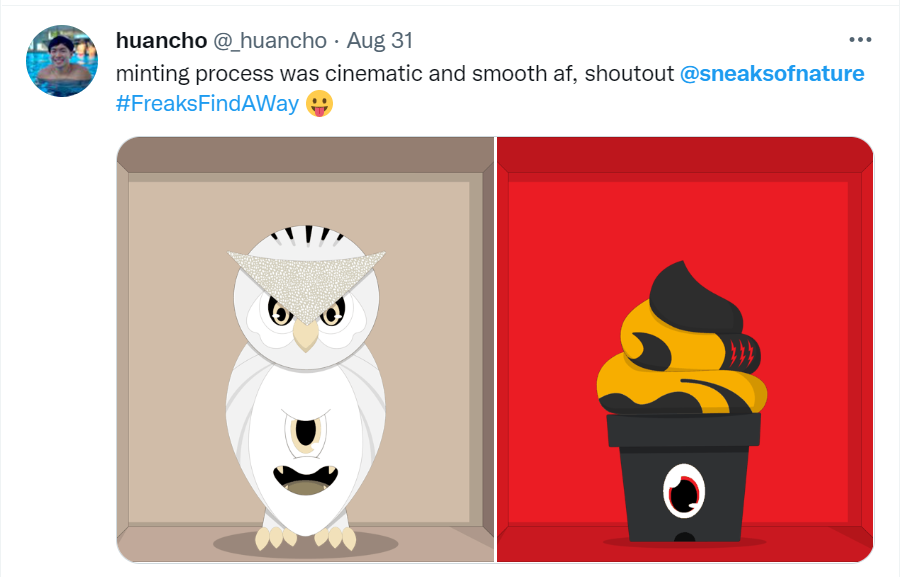The image size is (902, 577).
Task: Open the three-dot more options menu
Action: [x=860, y=40]
